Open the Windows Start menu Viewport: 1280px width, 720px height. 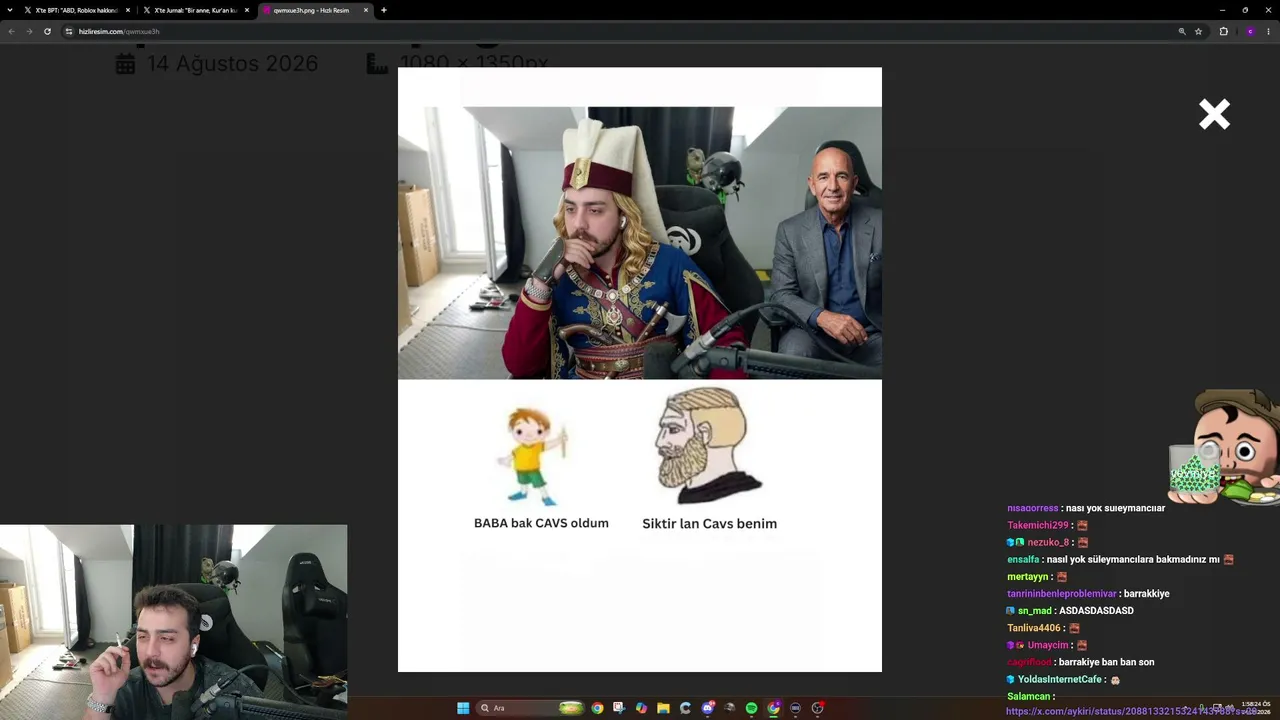point(463,708)
